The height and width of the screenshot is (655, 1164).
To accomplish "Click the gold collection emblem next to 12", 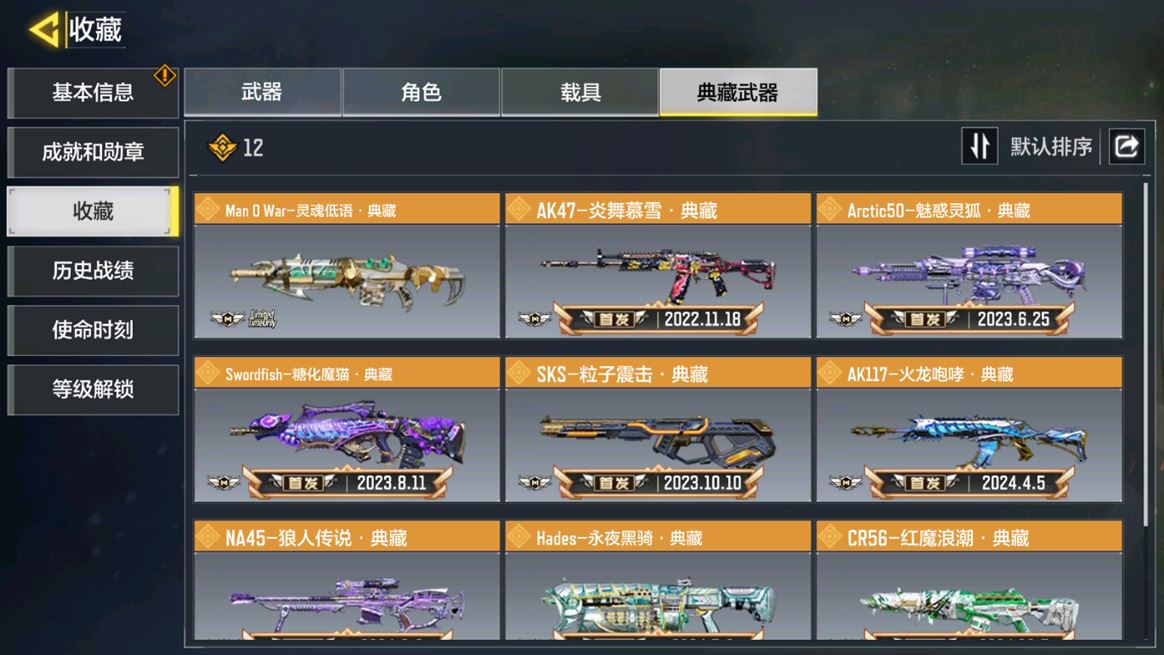I will click(222, 148).
